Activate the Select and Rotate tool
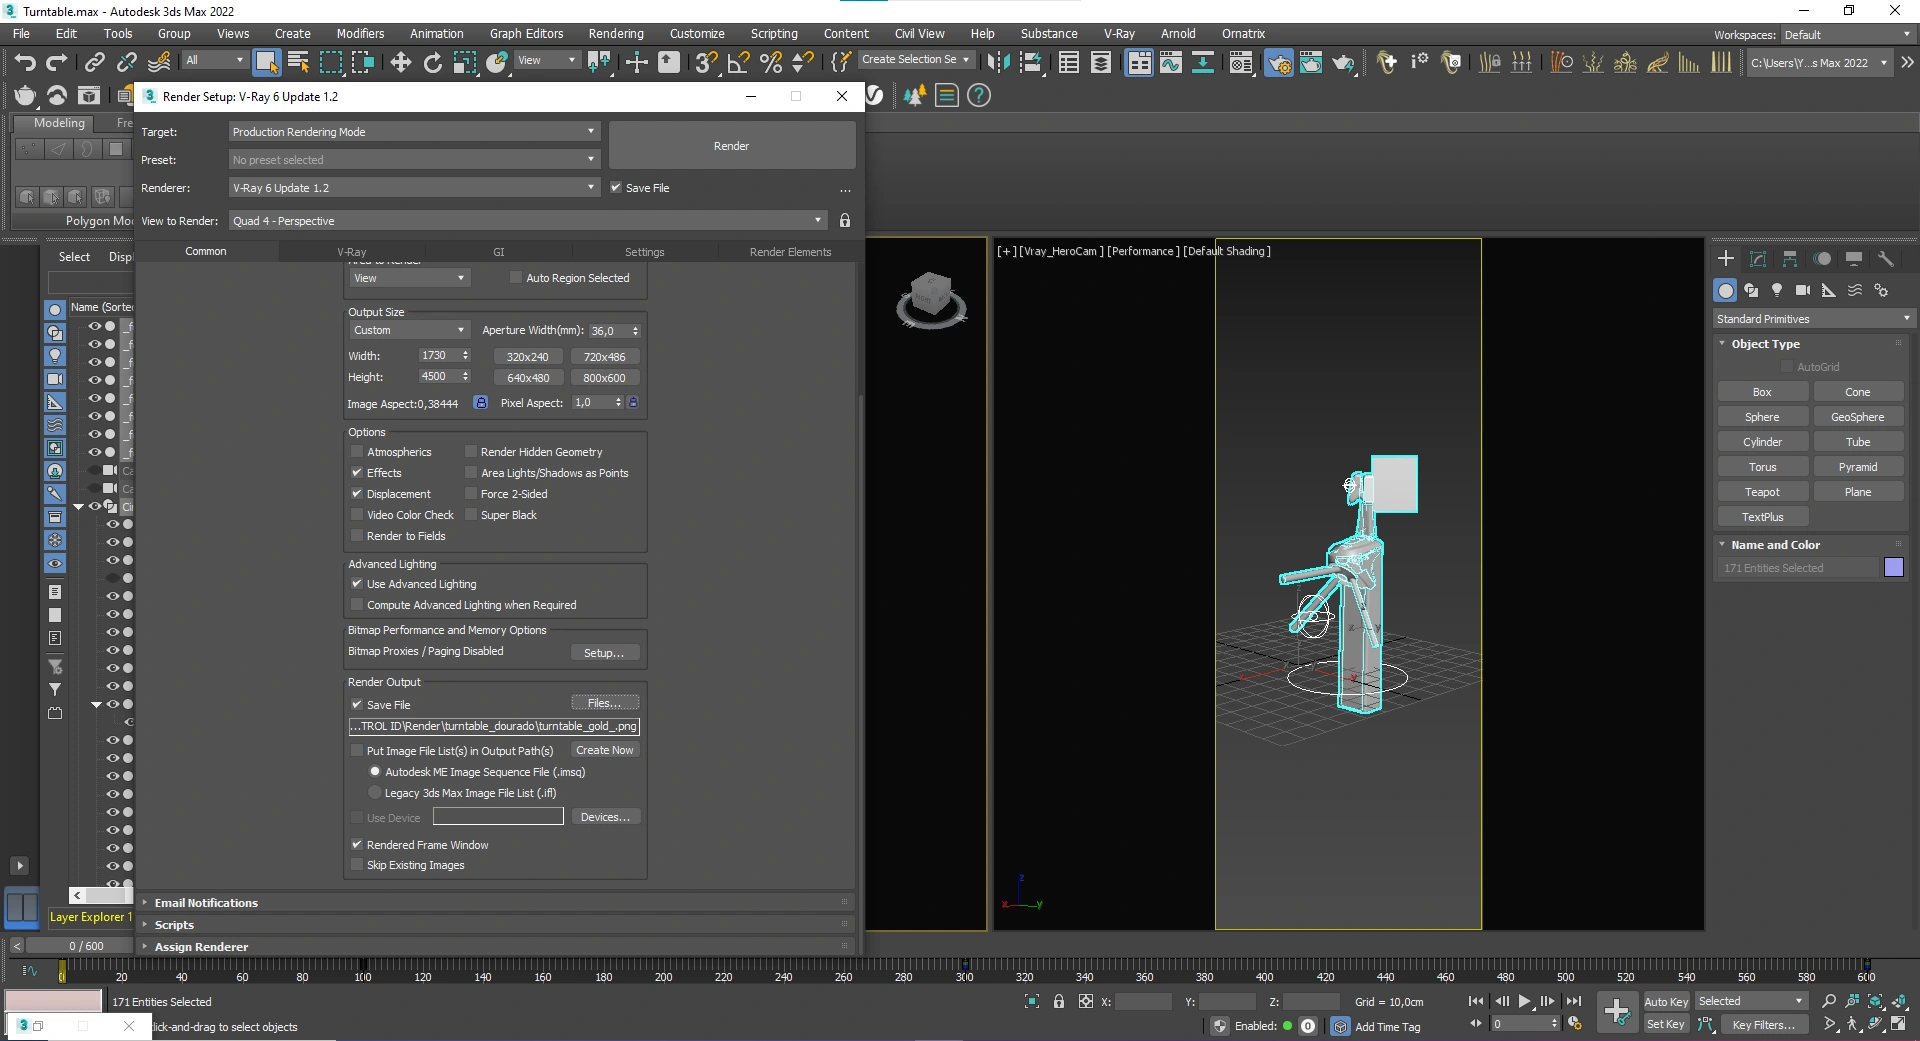 click(x=432, y=63)
